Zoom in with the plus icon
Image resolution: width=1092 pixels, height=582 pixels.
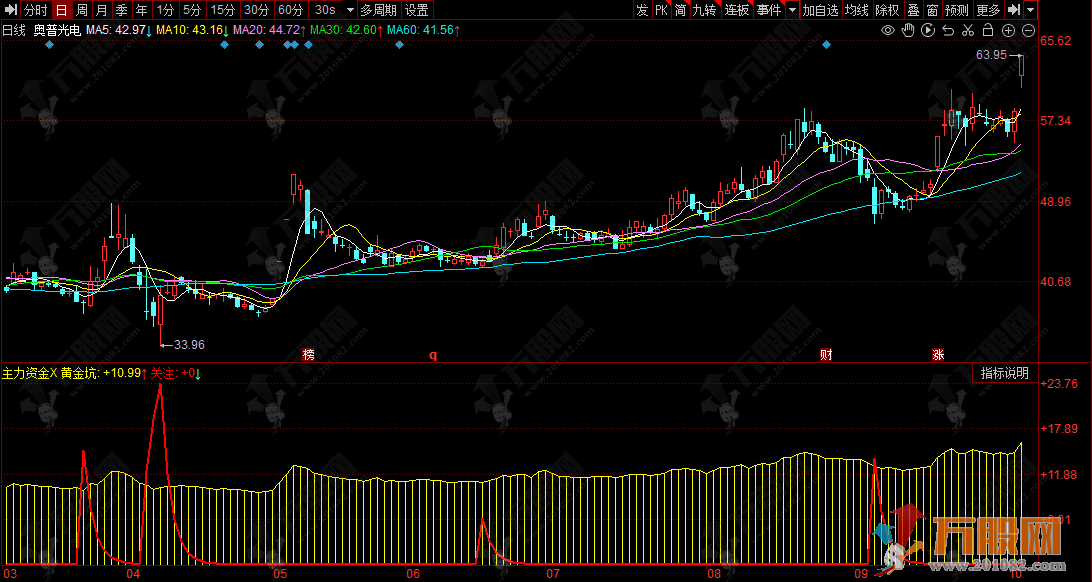pos(1009,31)
